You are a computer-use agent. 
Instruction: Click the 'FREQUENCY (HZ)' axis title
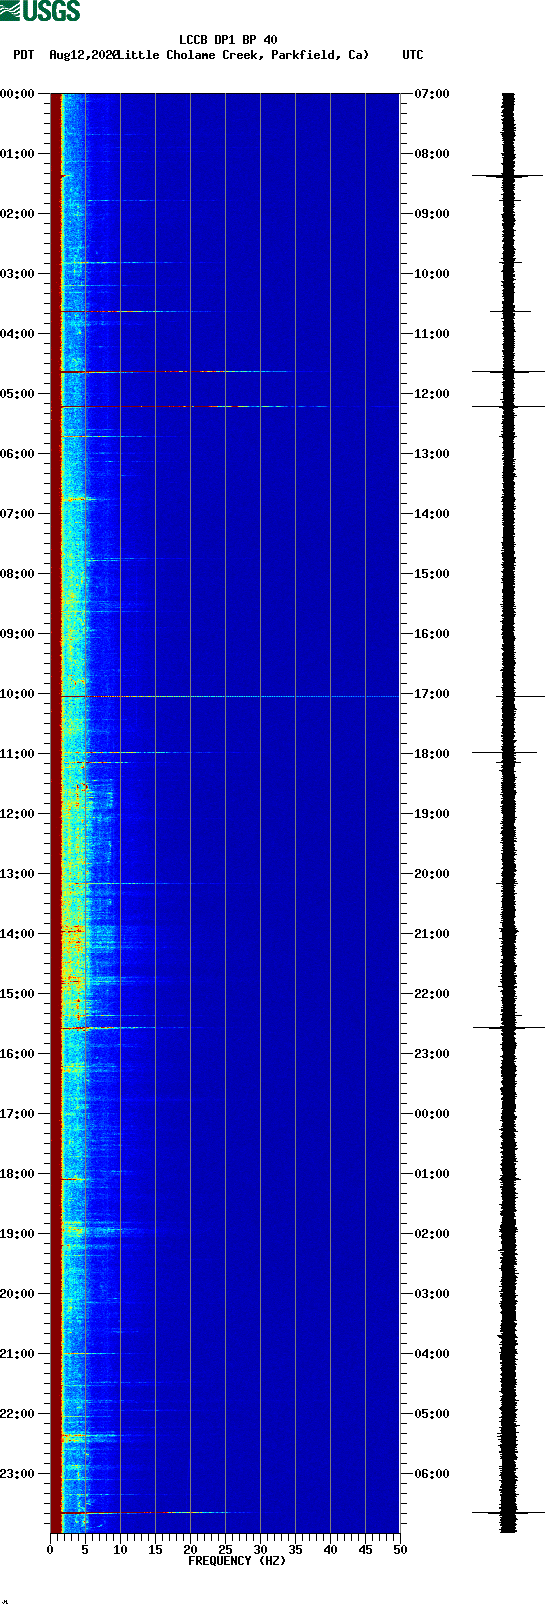click(x=237, y=1561)
